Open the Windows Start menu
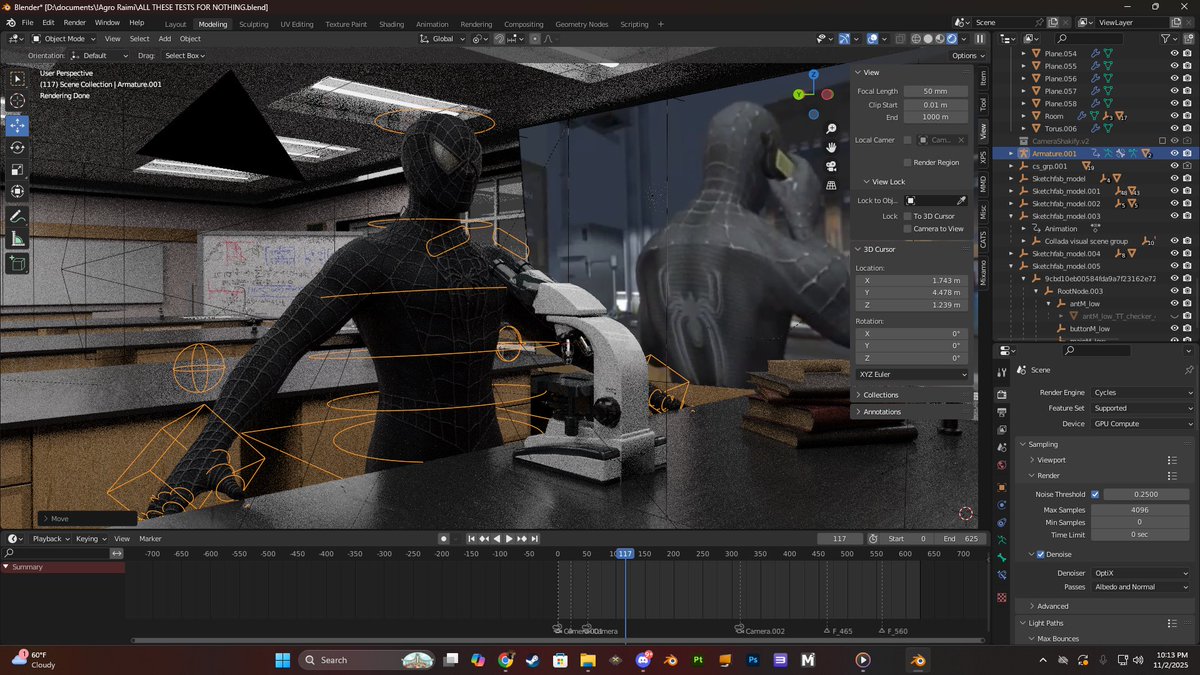Screen dimensions: 1200x675 click(x=282, y=660)
